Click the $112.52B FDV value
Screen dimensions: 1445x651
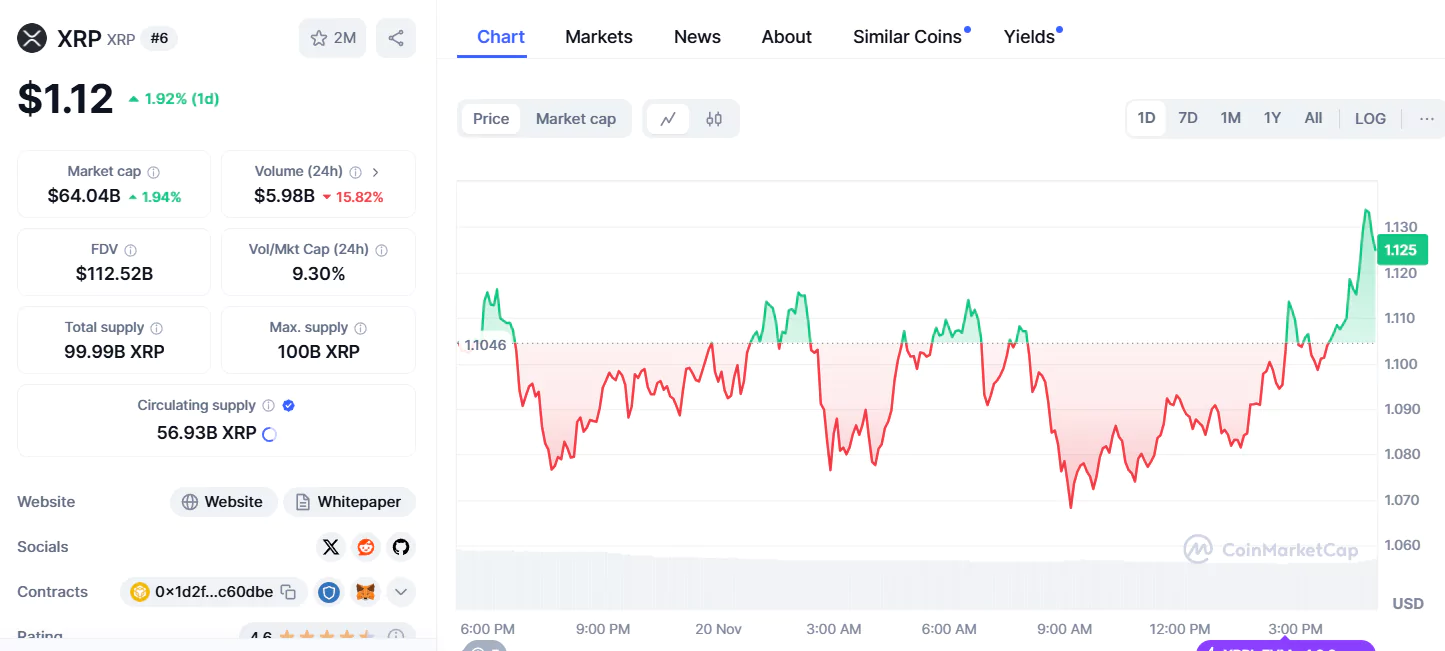[114, 274]
